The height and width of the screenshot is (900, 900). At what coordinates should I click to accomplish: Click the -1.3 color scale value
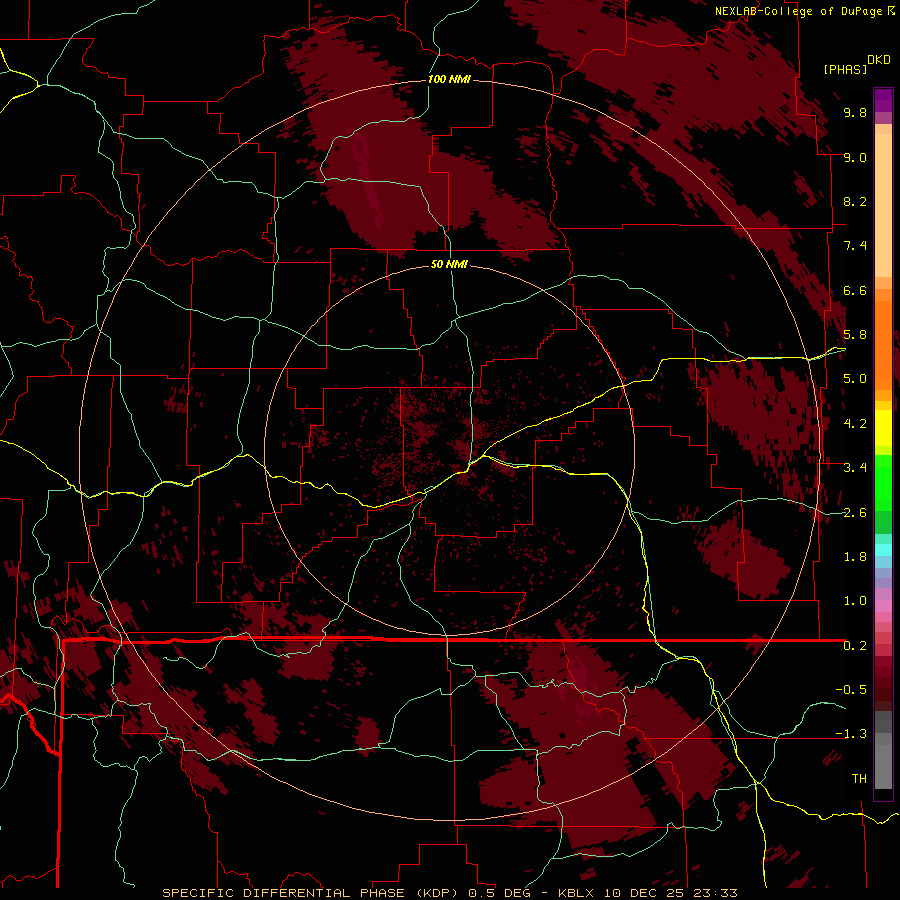(x=851, y=734)
